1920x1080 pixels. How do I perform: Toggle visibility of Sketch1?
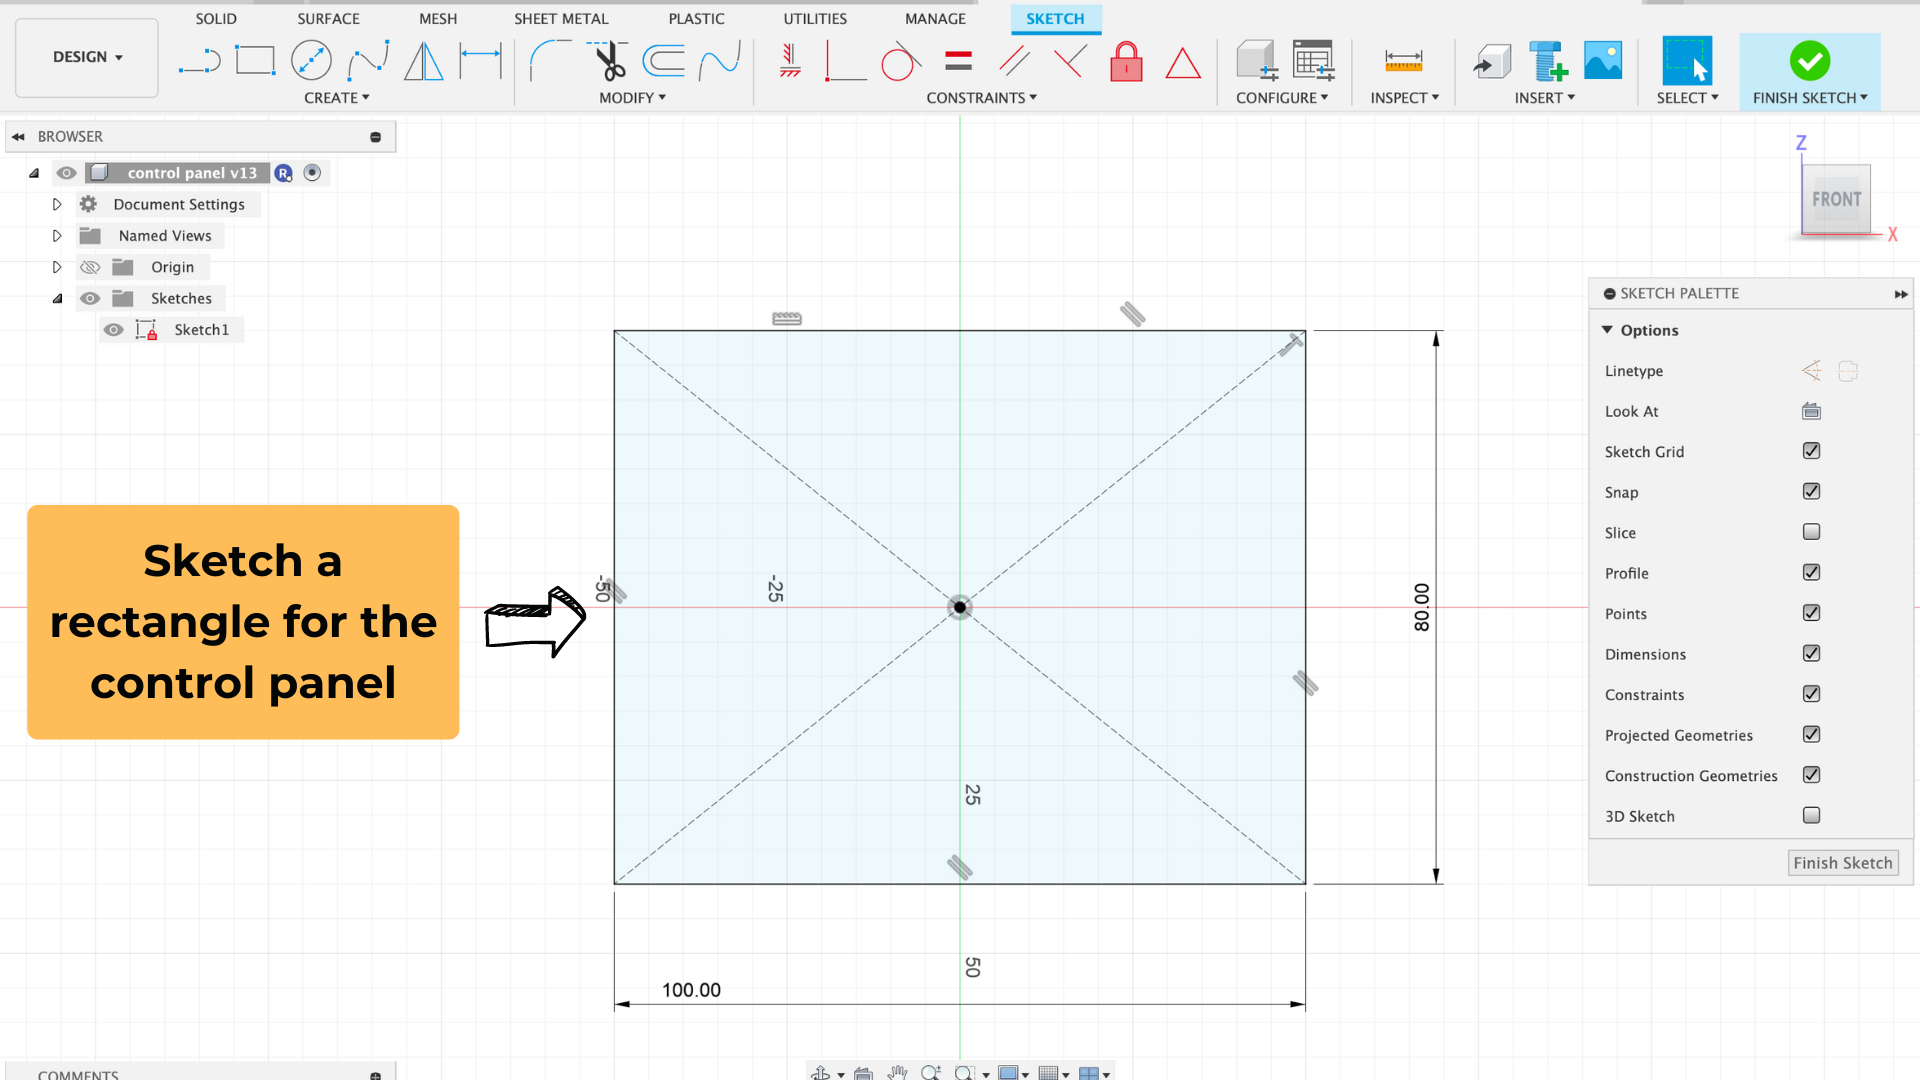(x=116, y=330)
